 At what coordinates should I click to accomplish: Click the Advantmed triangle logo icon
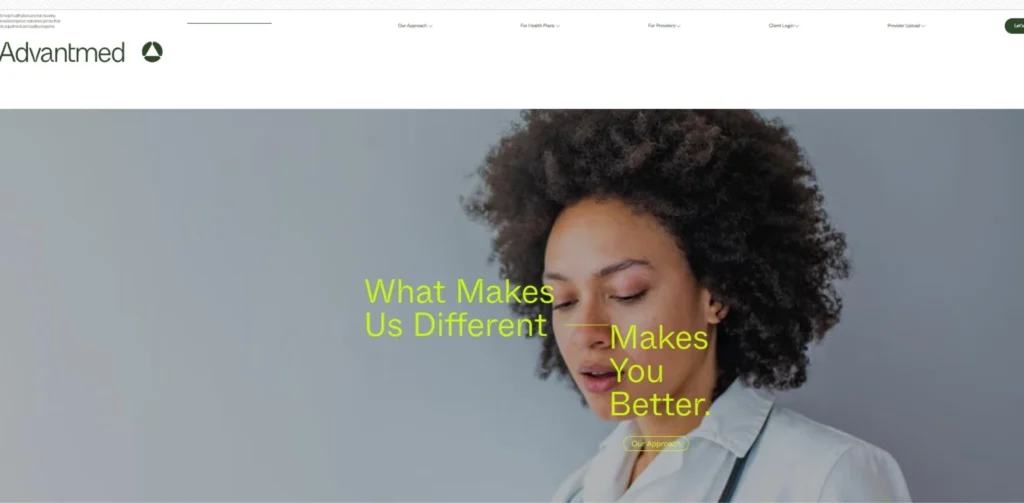coord(152,52)
